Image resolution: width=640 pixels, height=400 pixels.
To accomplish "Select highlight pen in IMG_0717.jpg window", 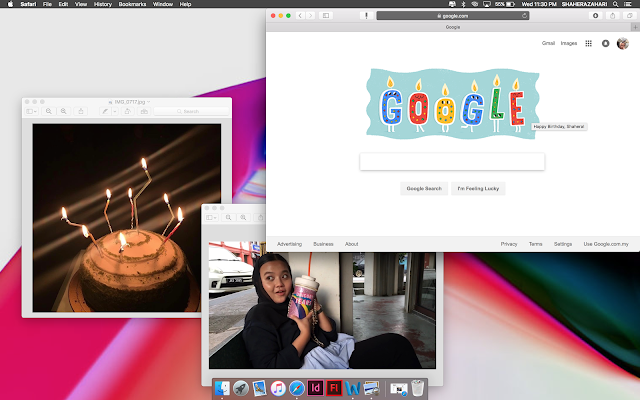I will (x=105, y=111).
